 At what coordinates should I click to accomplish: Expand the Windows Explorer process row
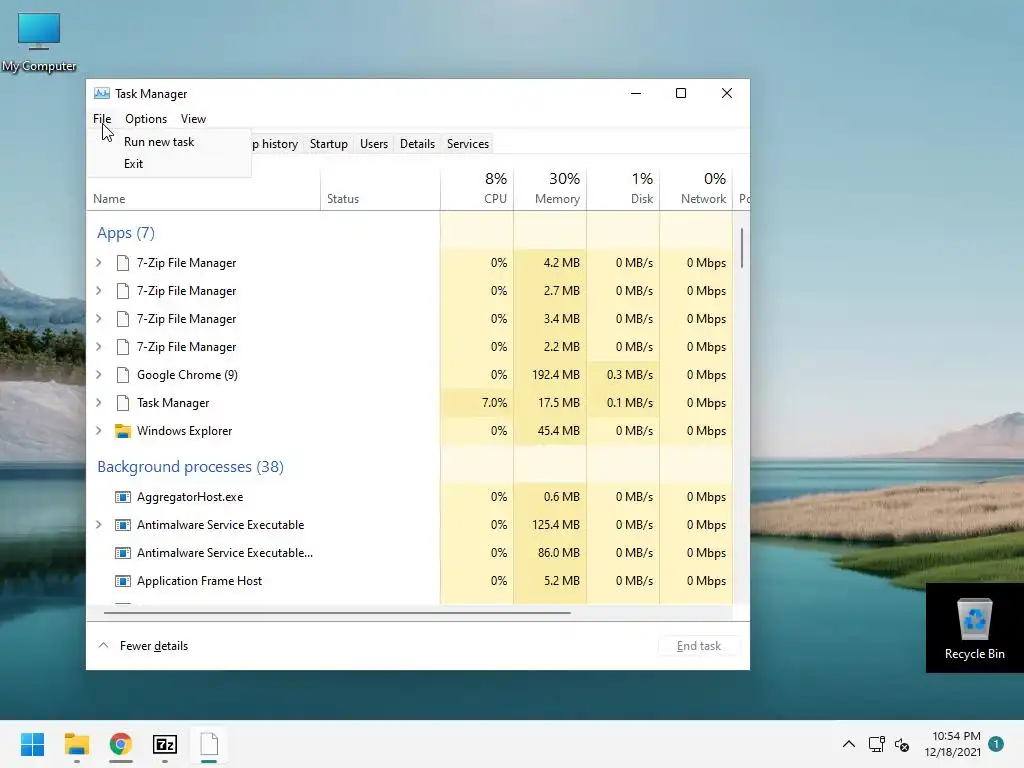(99, 431)
